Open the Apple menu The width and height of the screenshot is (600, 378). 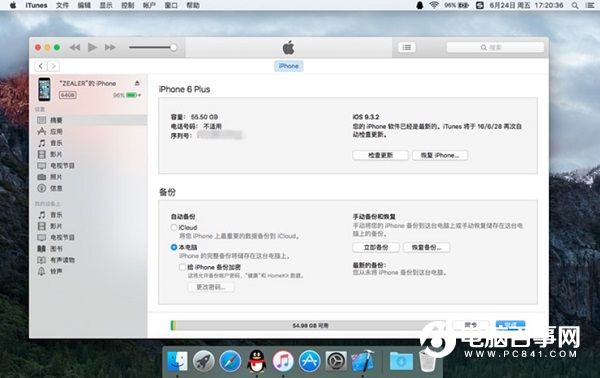coord(13,5)
